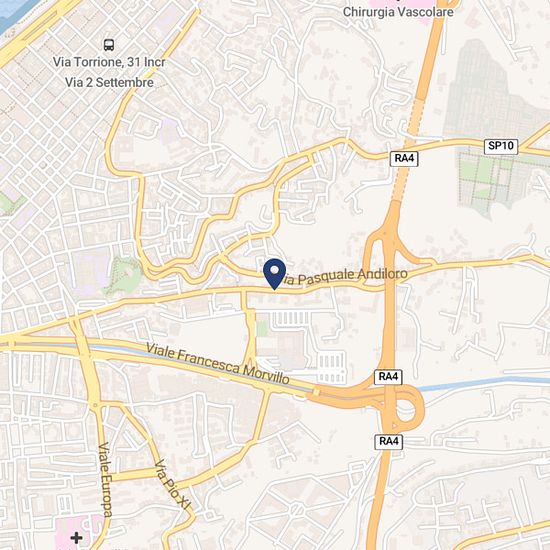550x550 pixels.
Task: Select the RA4 shield just above the interchange loop
Action: [x=388, y=377]
